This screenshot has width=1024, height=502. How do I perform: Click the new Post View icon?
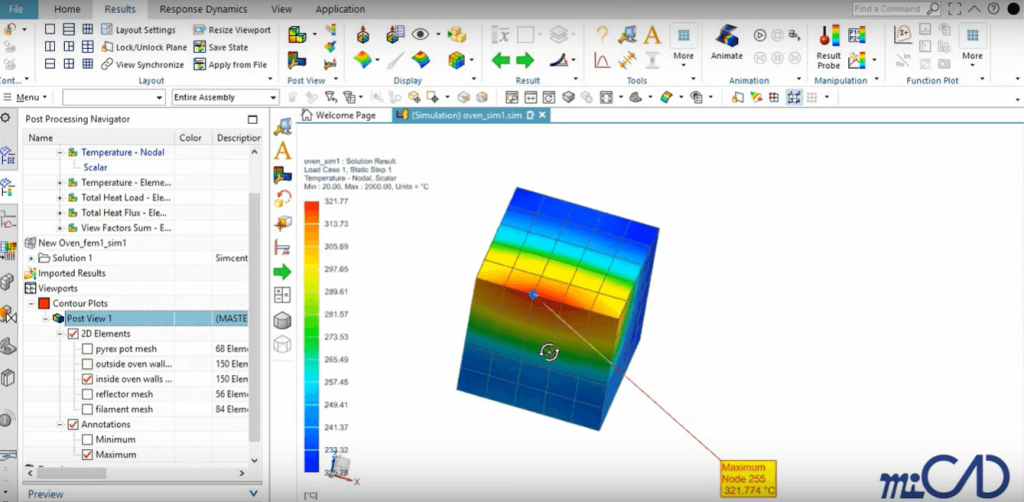coord(296,35)
